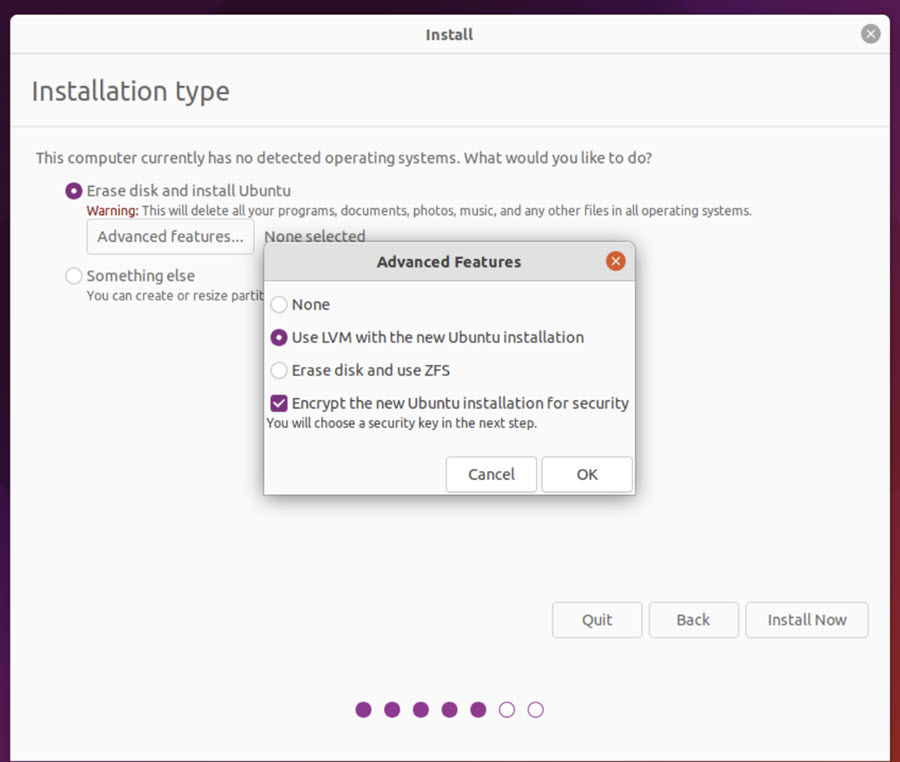
Task: Go back to the previous installer step
Action: click(x=693, y=620)
